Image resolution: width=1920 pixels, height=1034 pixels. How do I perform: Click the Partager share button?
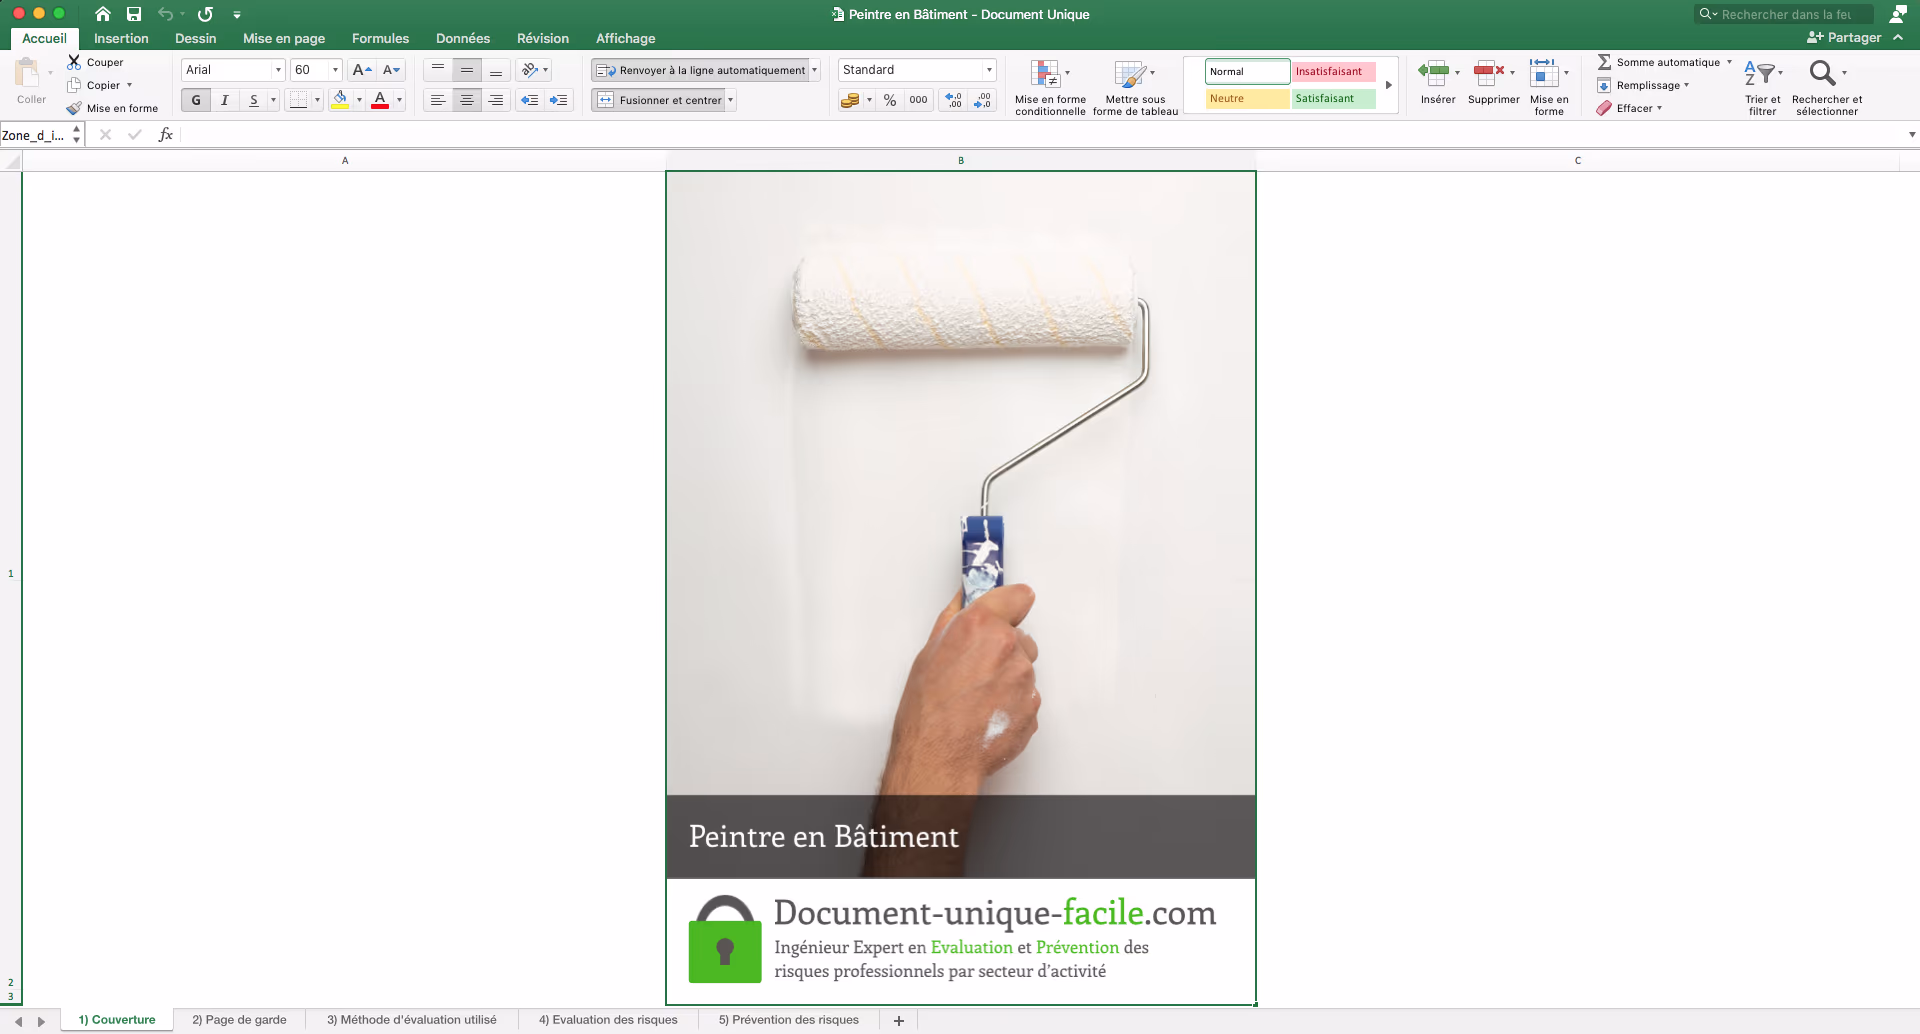pos(1845,38)
